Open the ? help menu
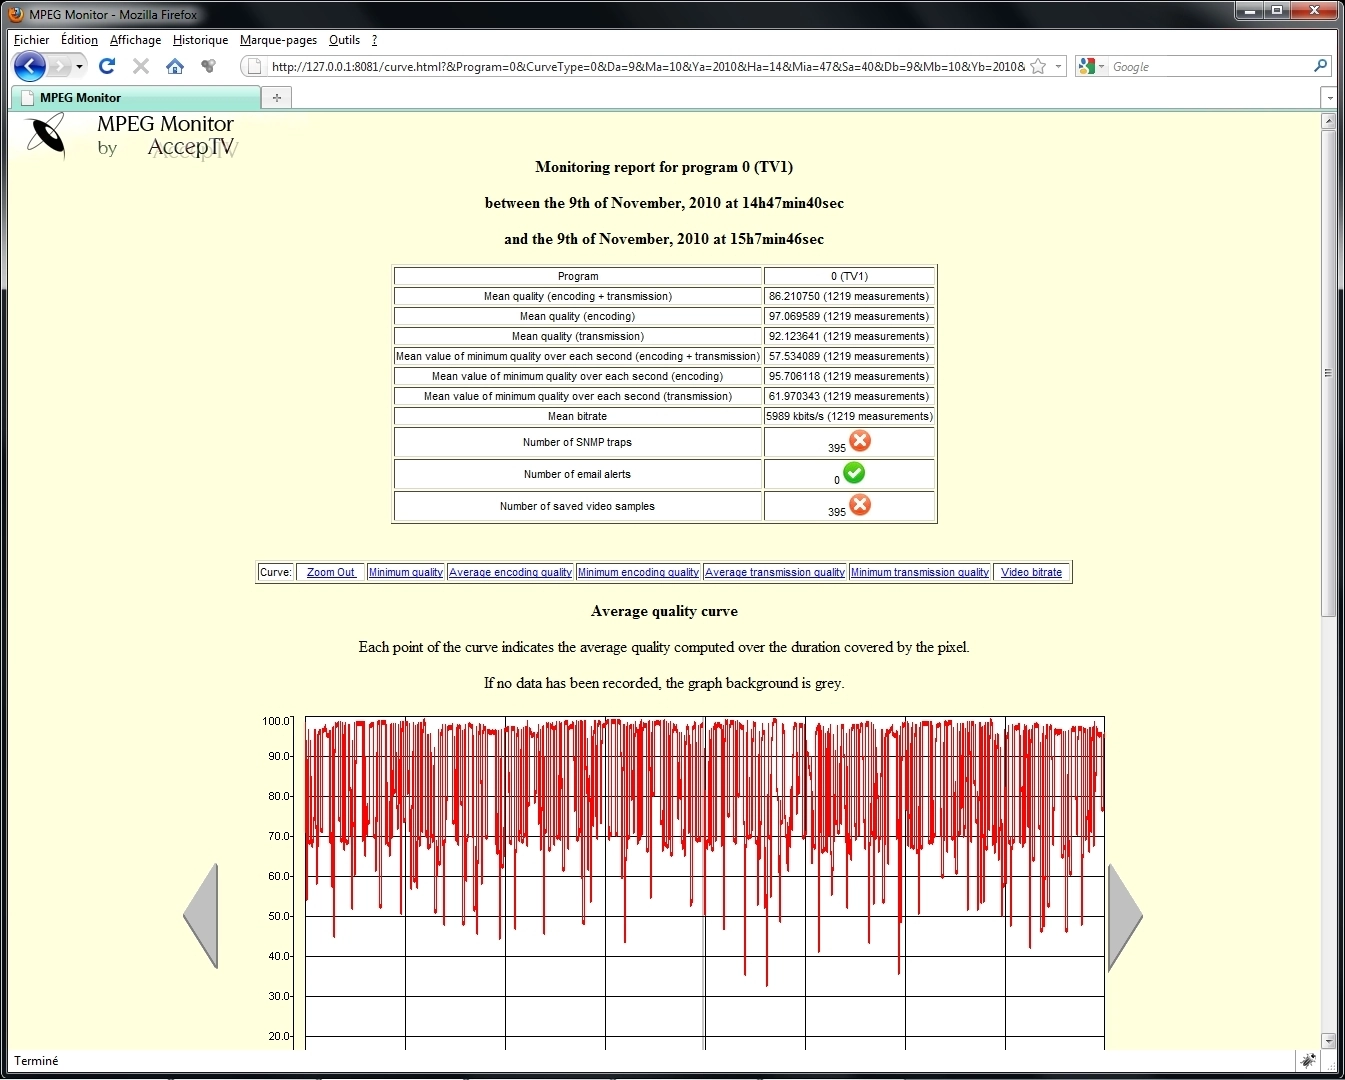The height and width of the screenshot is (1080, 1345). pos(374,40)
